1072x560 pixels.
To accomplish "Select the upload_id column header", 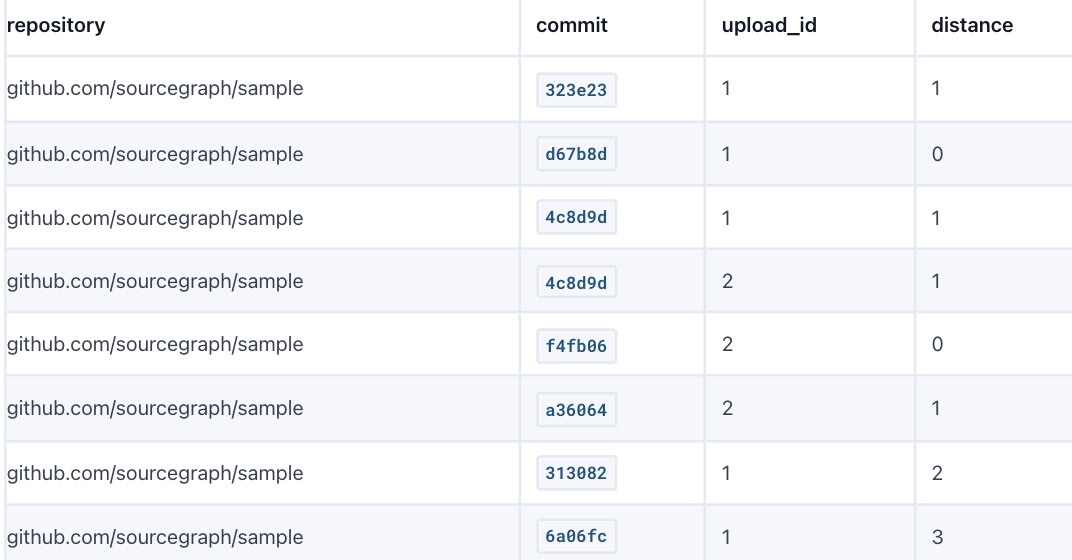I will pyautogui.click(x=769, y=25).
